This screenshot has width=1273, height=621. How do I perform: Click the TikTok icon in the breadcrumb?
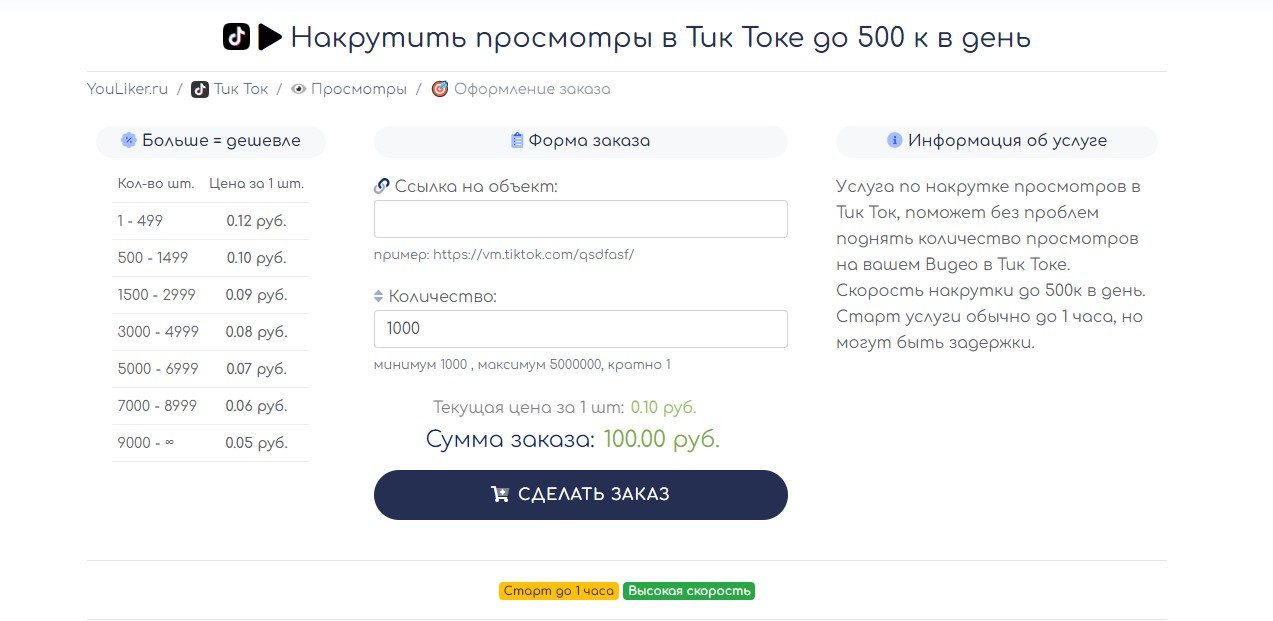point(200,89)
